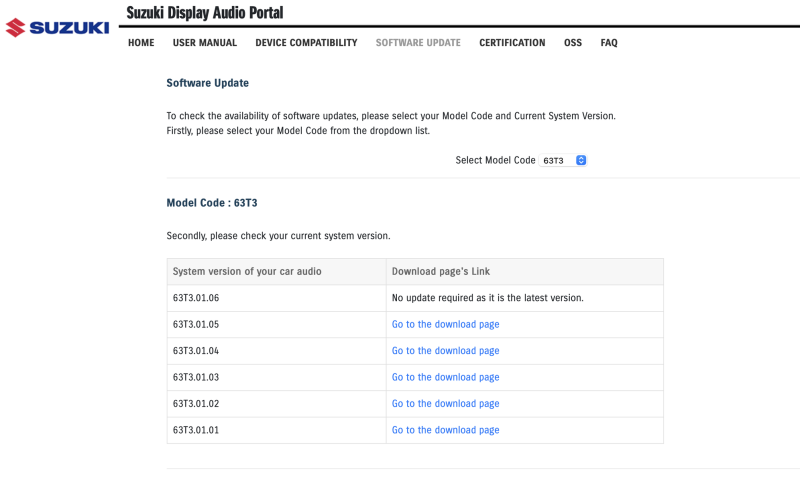Click 'No update required' latest version text
Viewport: 800px width, 485px height.
(488, 298)
